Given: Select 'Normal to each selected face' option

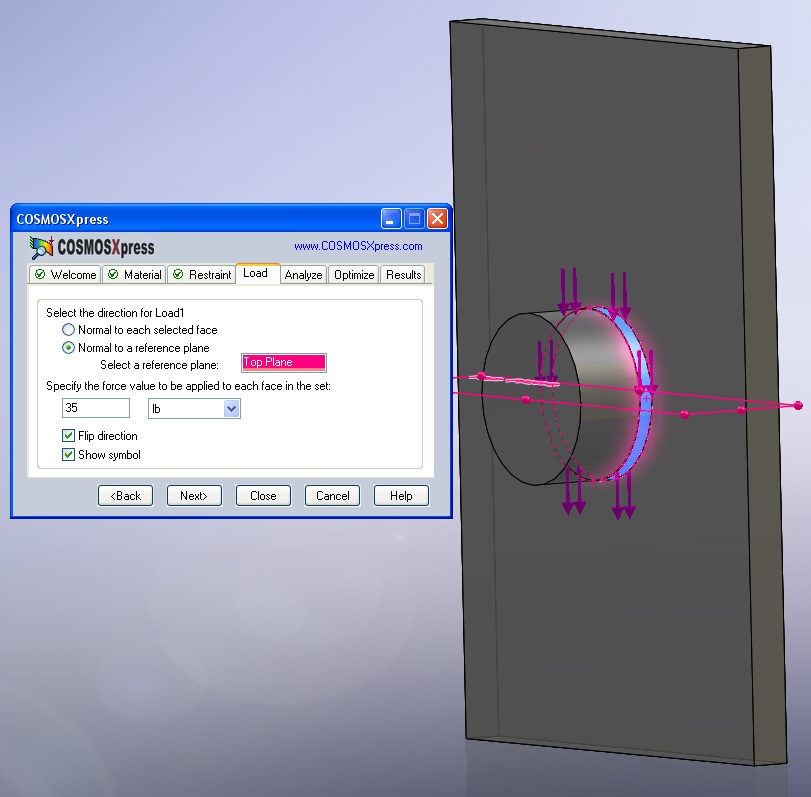Looking at the screenshot, I should tap(68, 329).
